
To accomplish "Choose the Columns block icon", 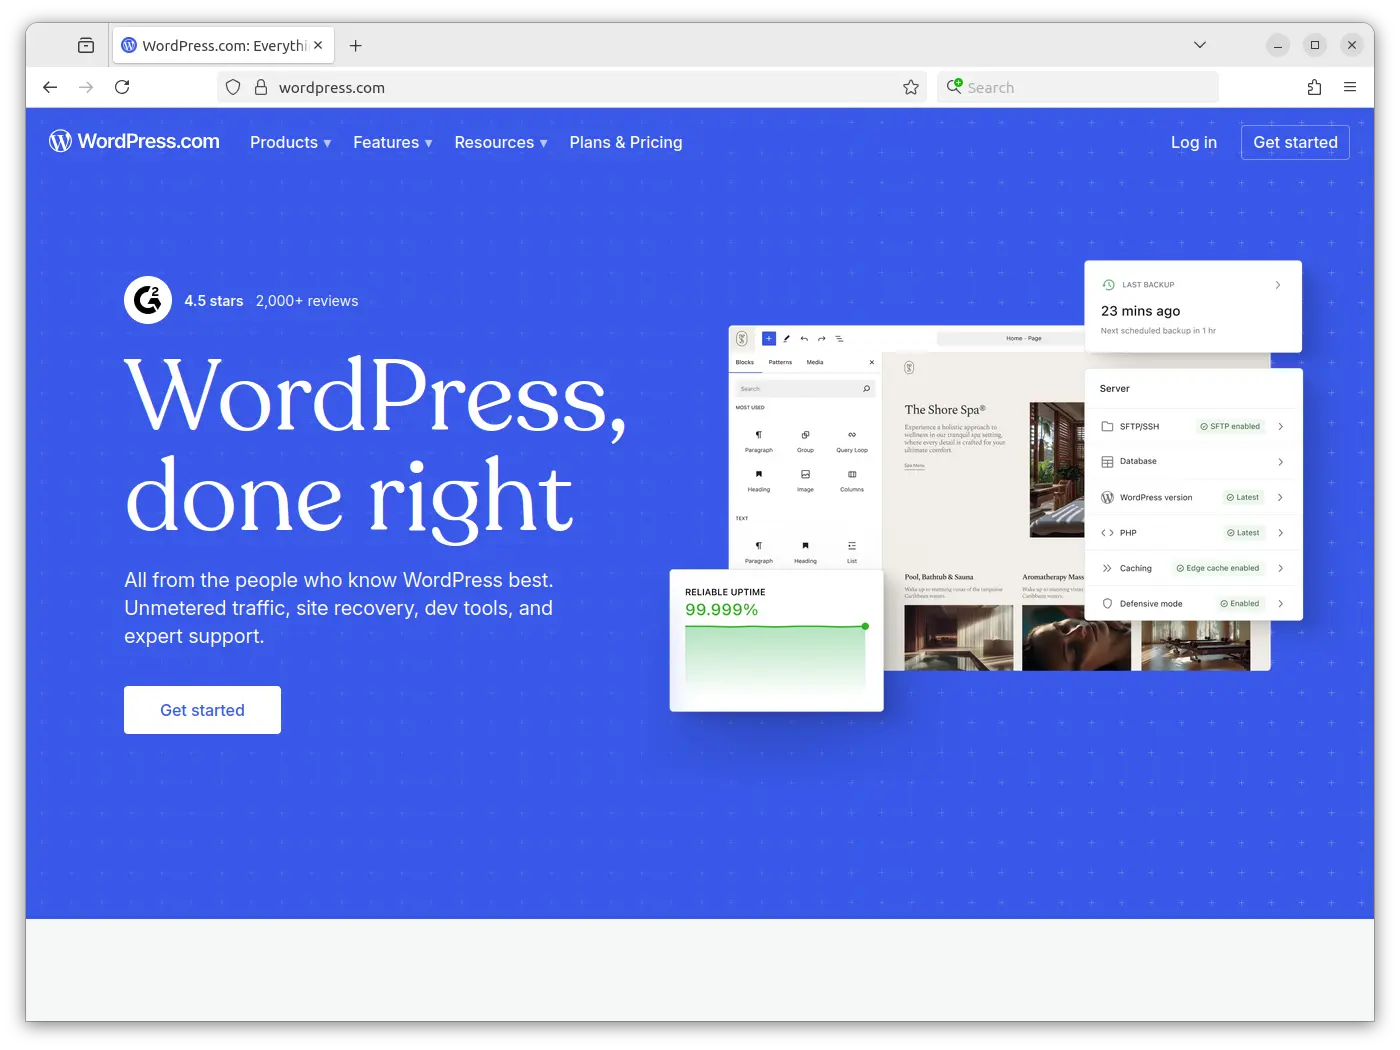I will click(852, 474).
